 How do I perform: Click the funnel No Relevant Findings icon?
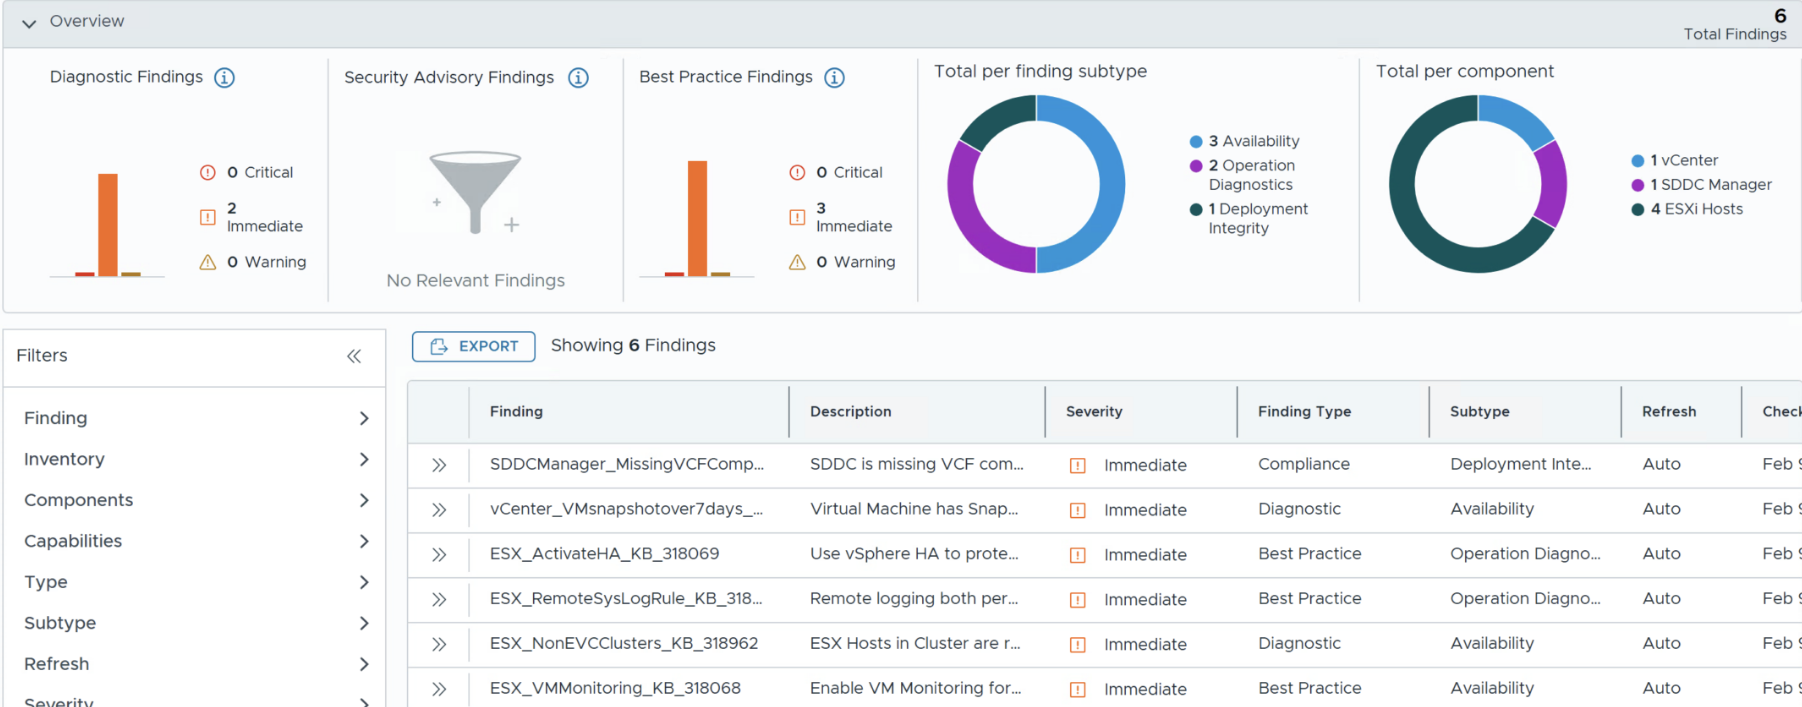pyautogui.click(x=475, y=192)
